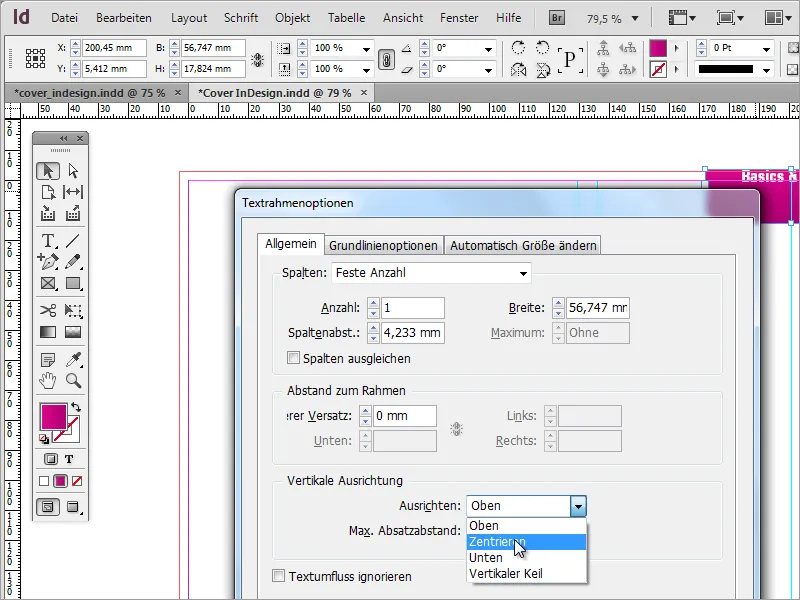This screenshot has height=600, width=800.
Task: Open the Objekt menu
Action: coord(292,18)
